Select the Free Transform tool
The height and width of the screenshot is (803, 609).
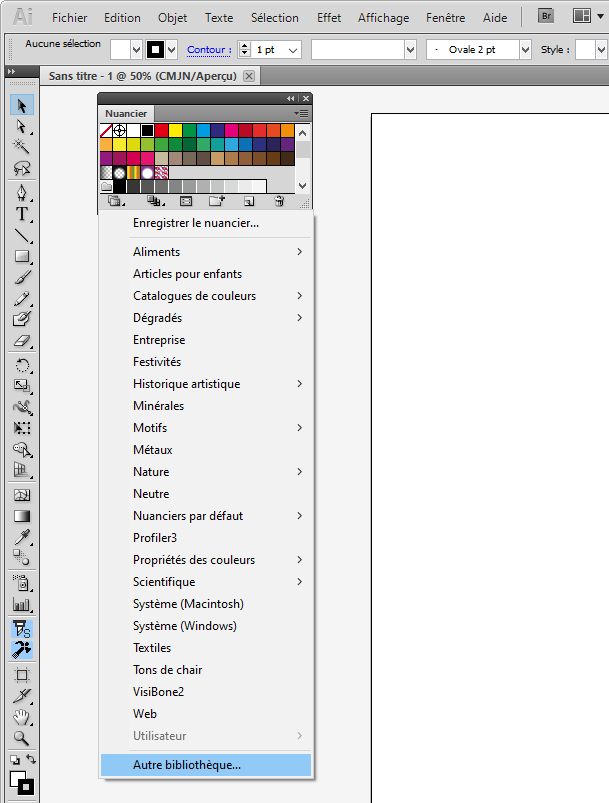(22, 428)
